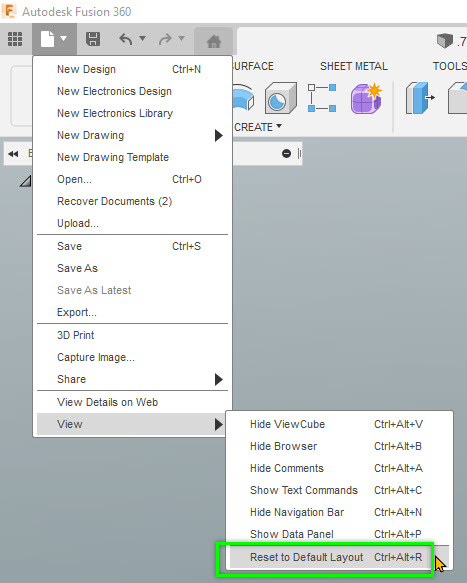This screenshot has width=467, height=583.
Task: Expand the CREATE panel dropdown
Action: [258, 127]
